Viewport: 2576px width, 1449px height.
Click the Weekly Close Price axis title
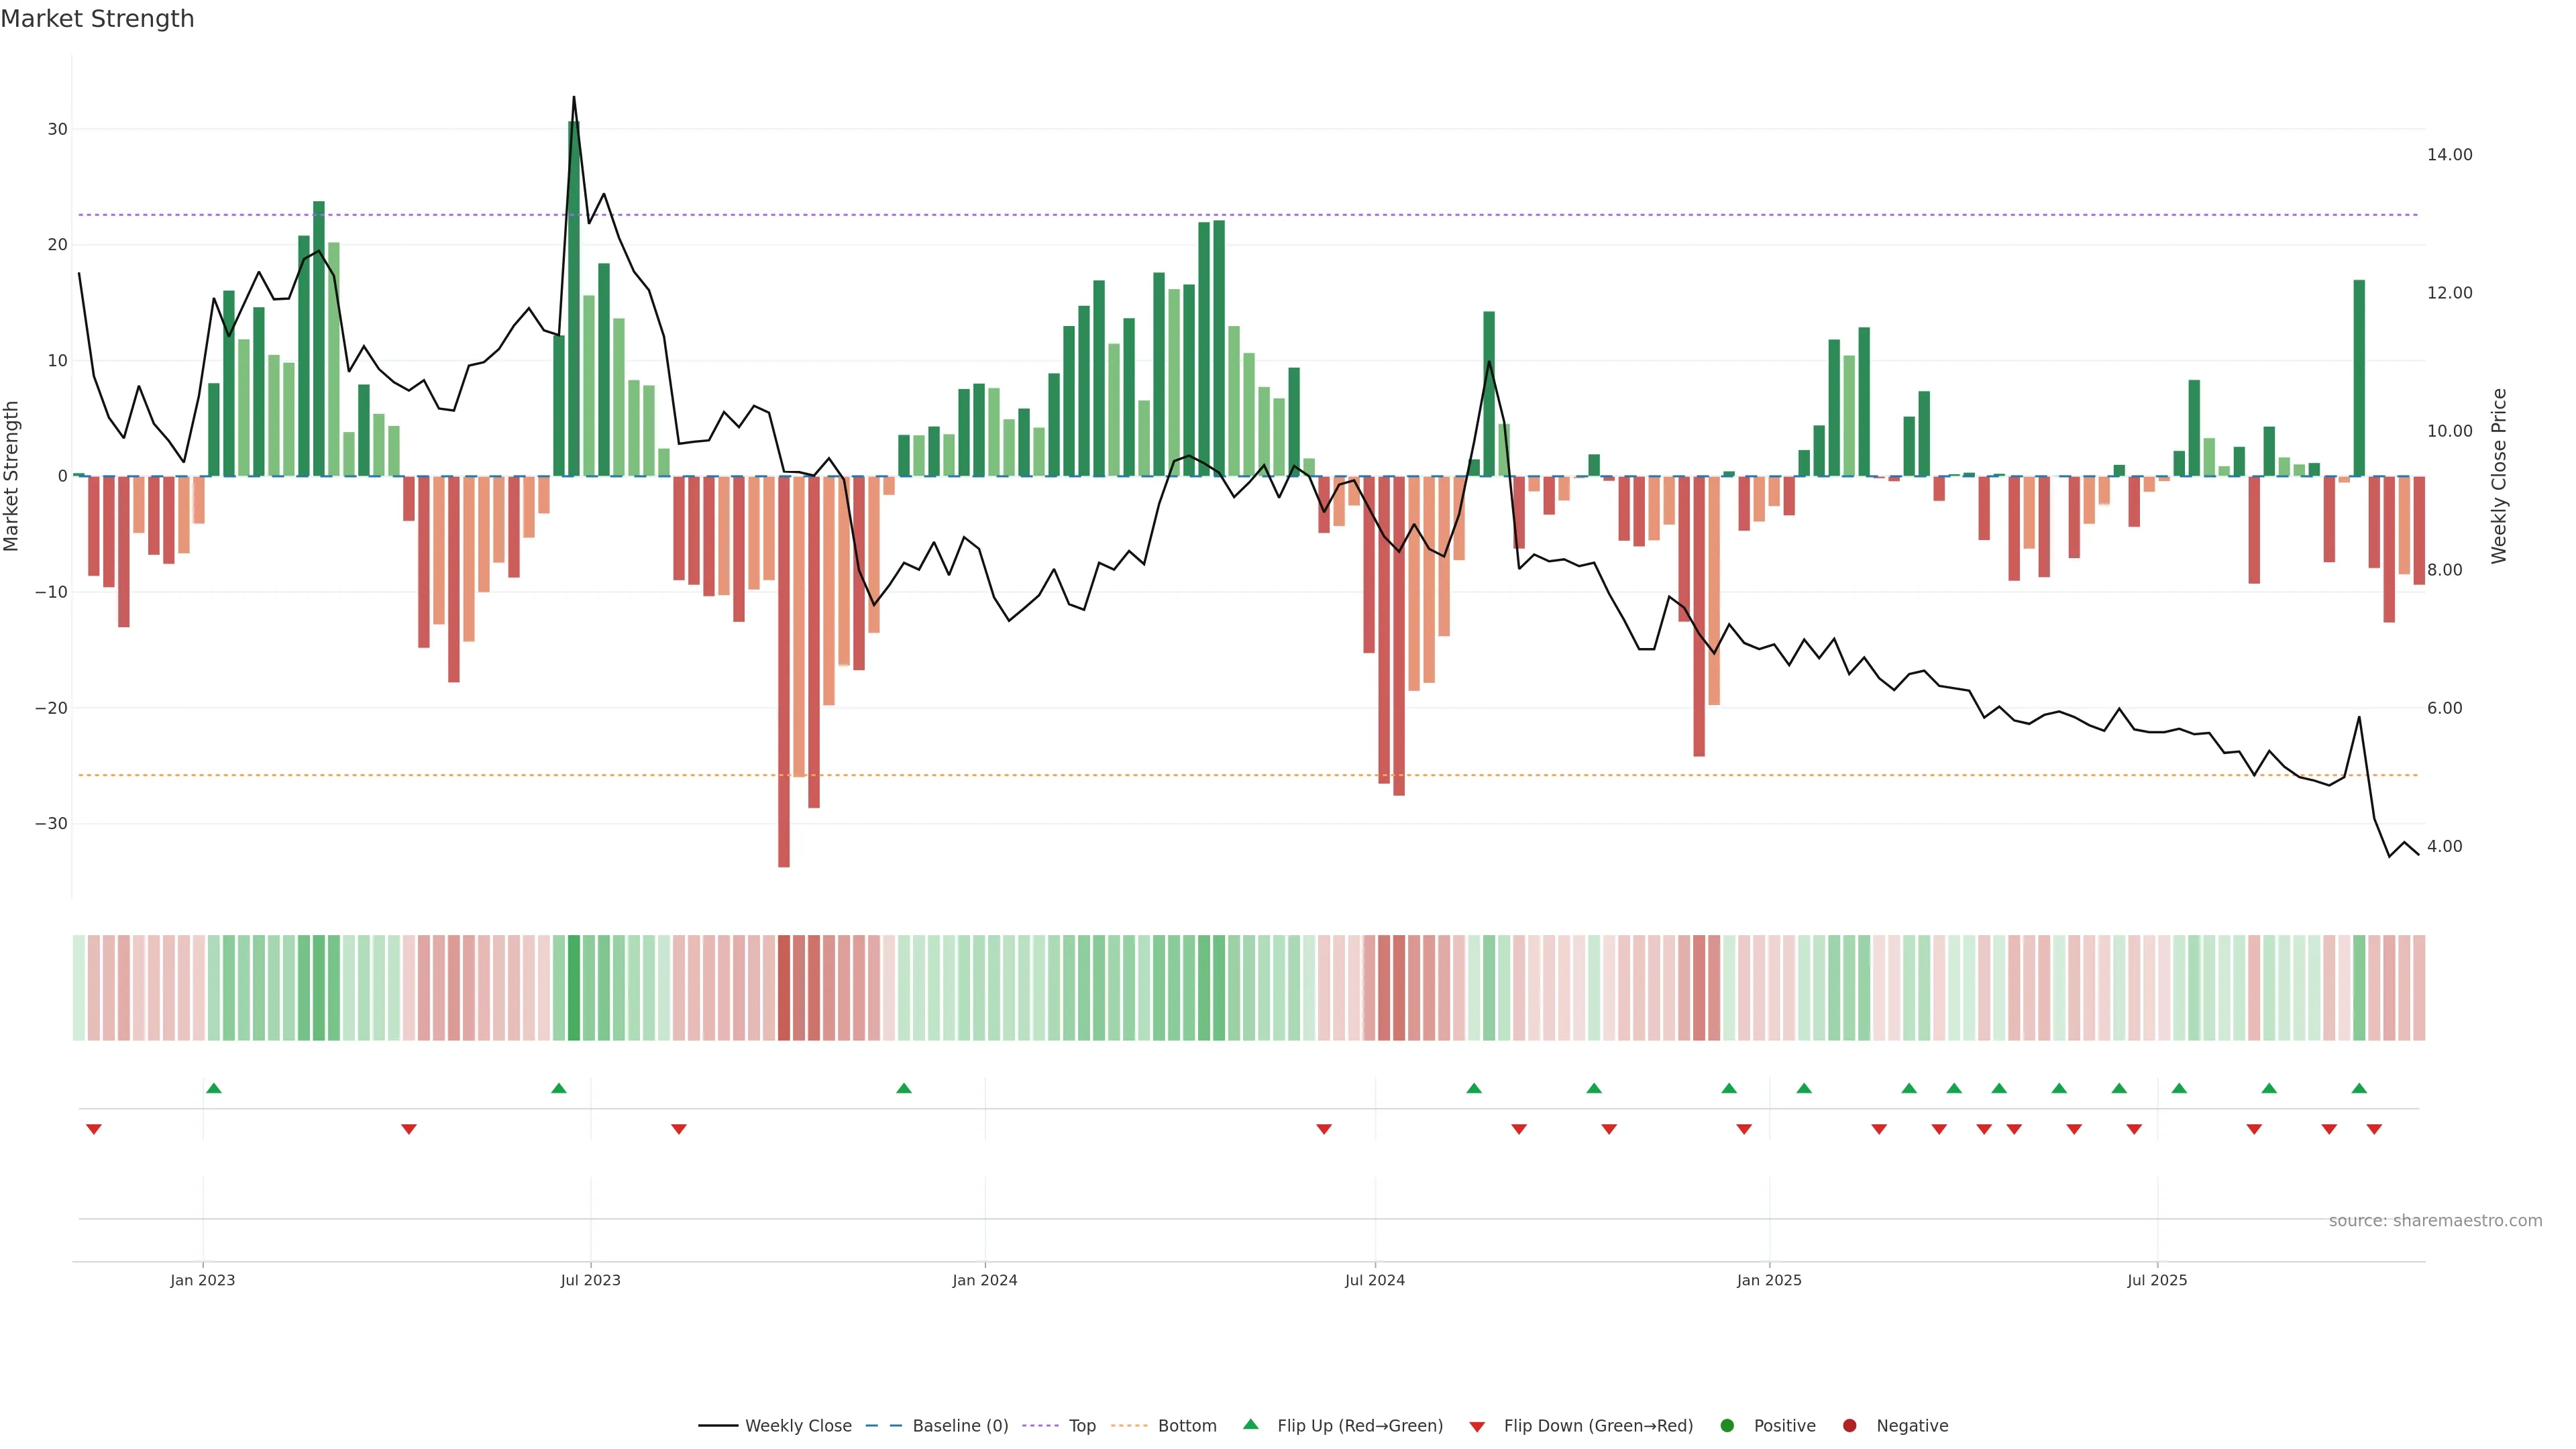click(2499, 476)
